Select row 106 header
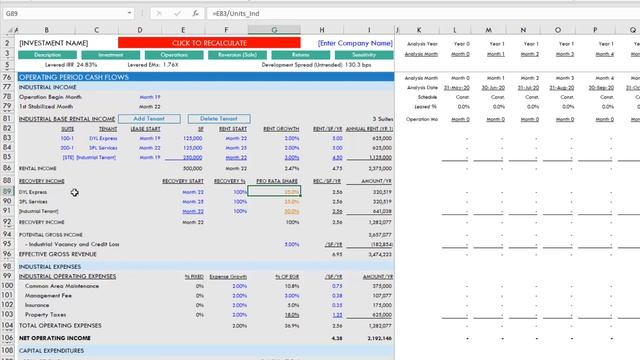Viewport: 640px width, 360px height. click(x=7, y=338)
